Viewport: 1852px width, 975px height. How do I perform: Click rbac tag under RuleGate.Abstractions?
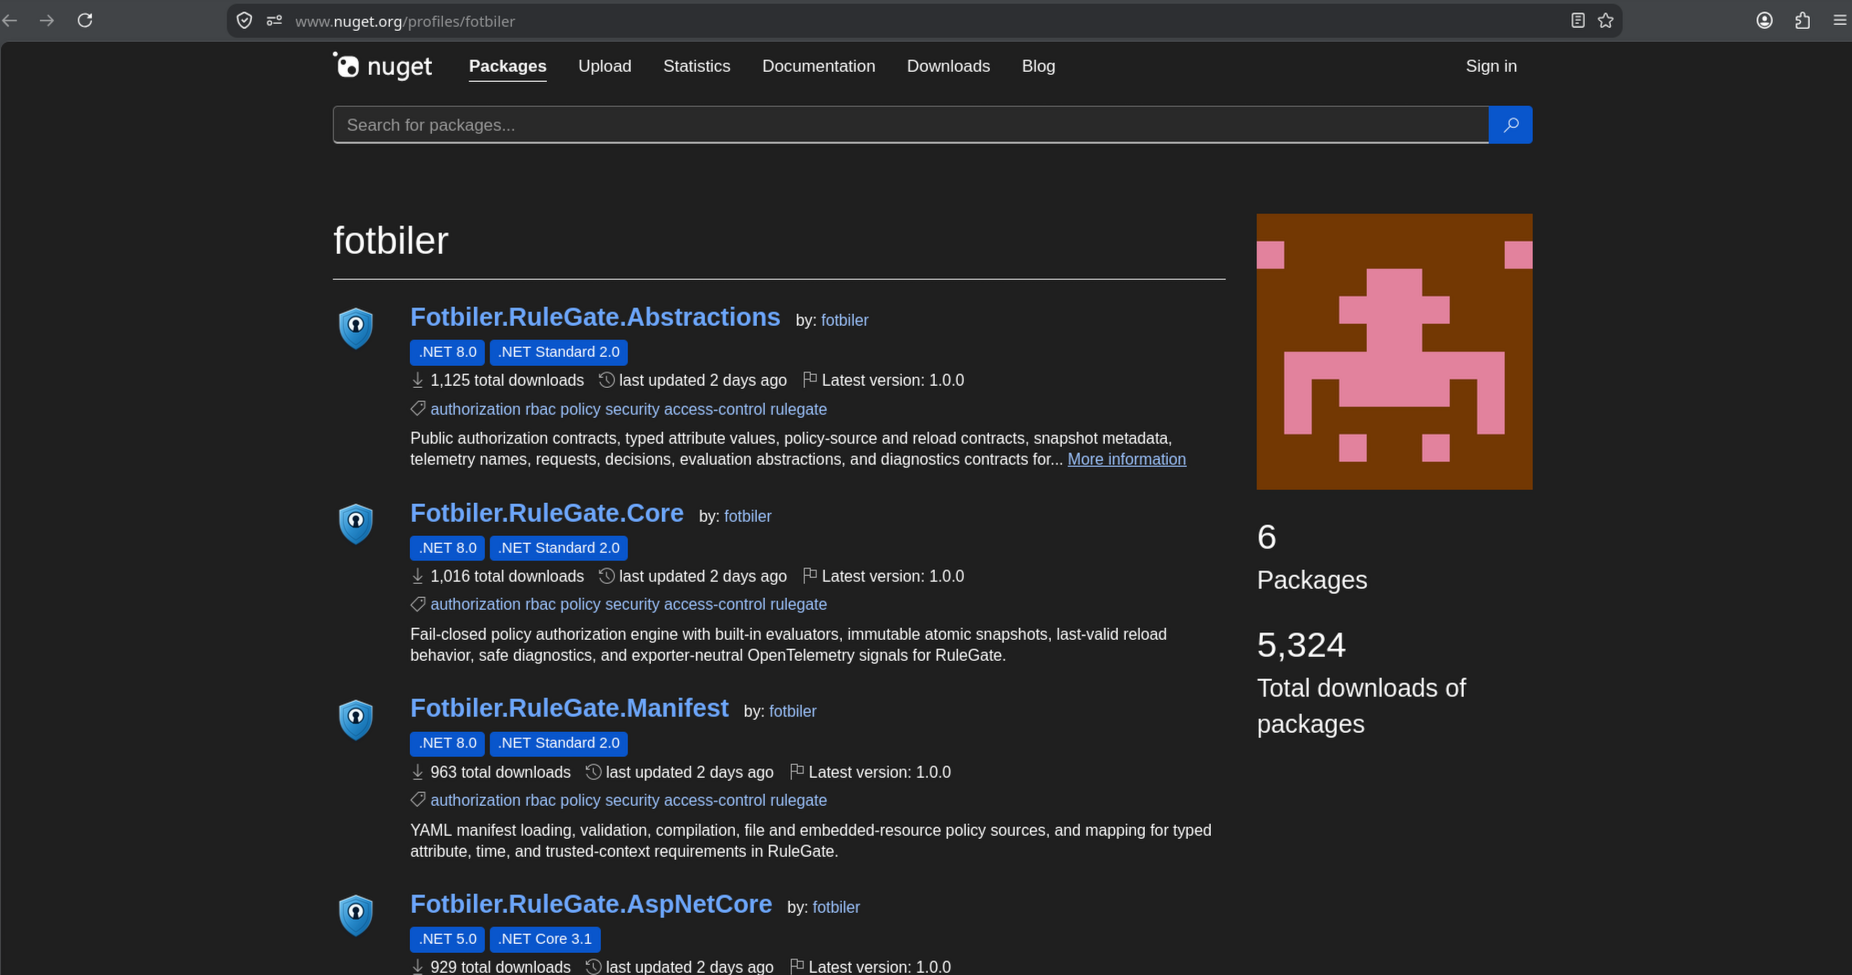click(x=540, y=409)
